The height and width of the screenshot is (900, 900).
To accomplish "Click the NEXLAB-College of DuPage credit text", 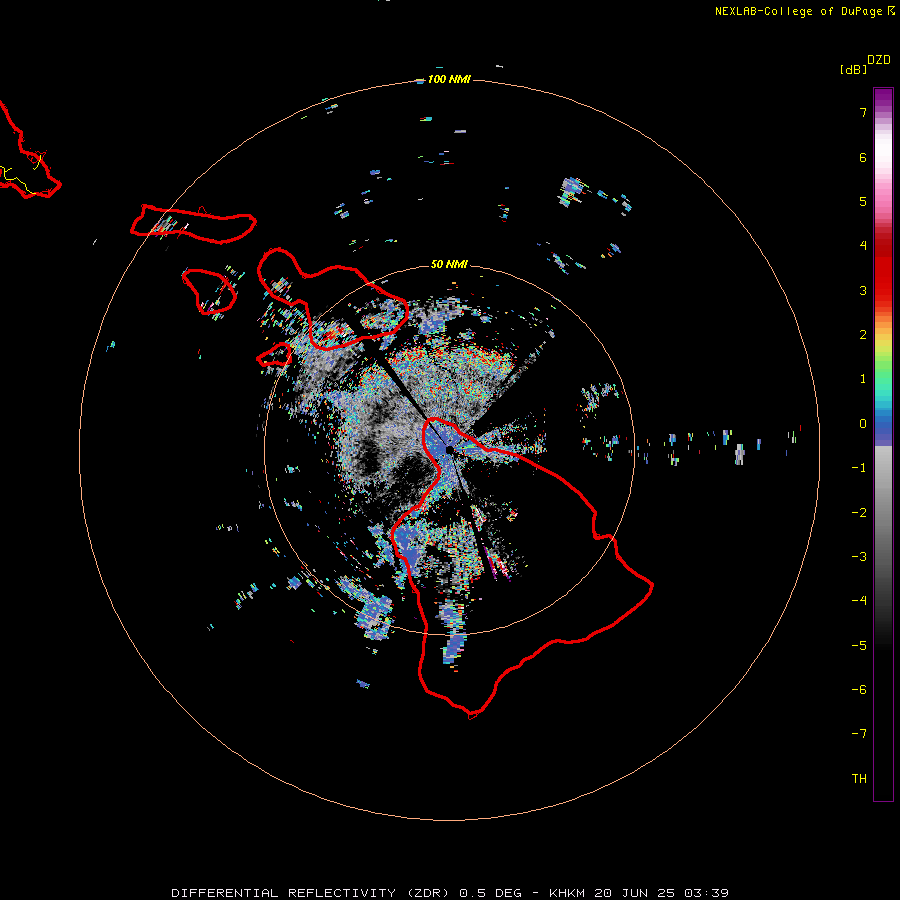I will pos(798,11).
